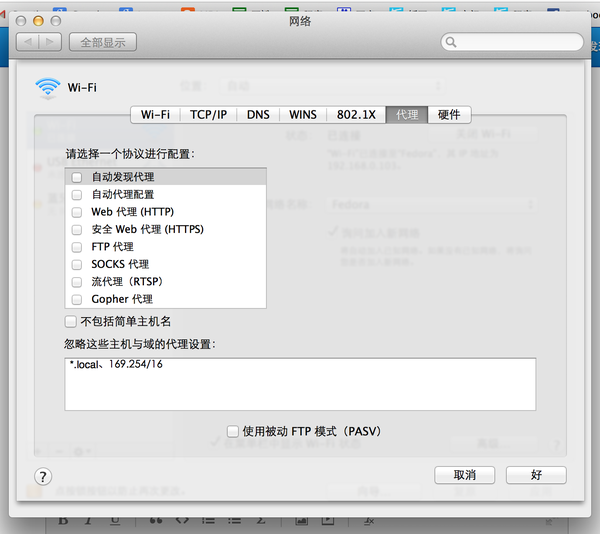Enable the FTP 代理 checkbox

[77, 247]
